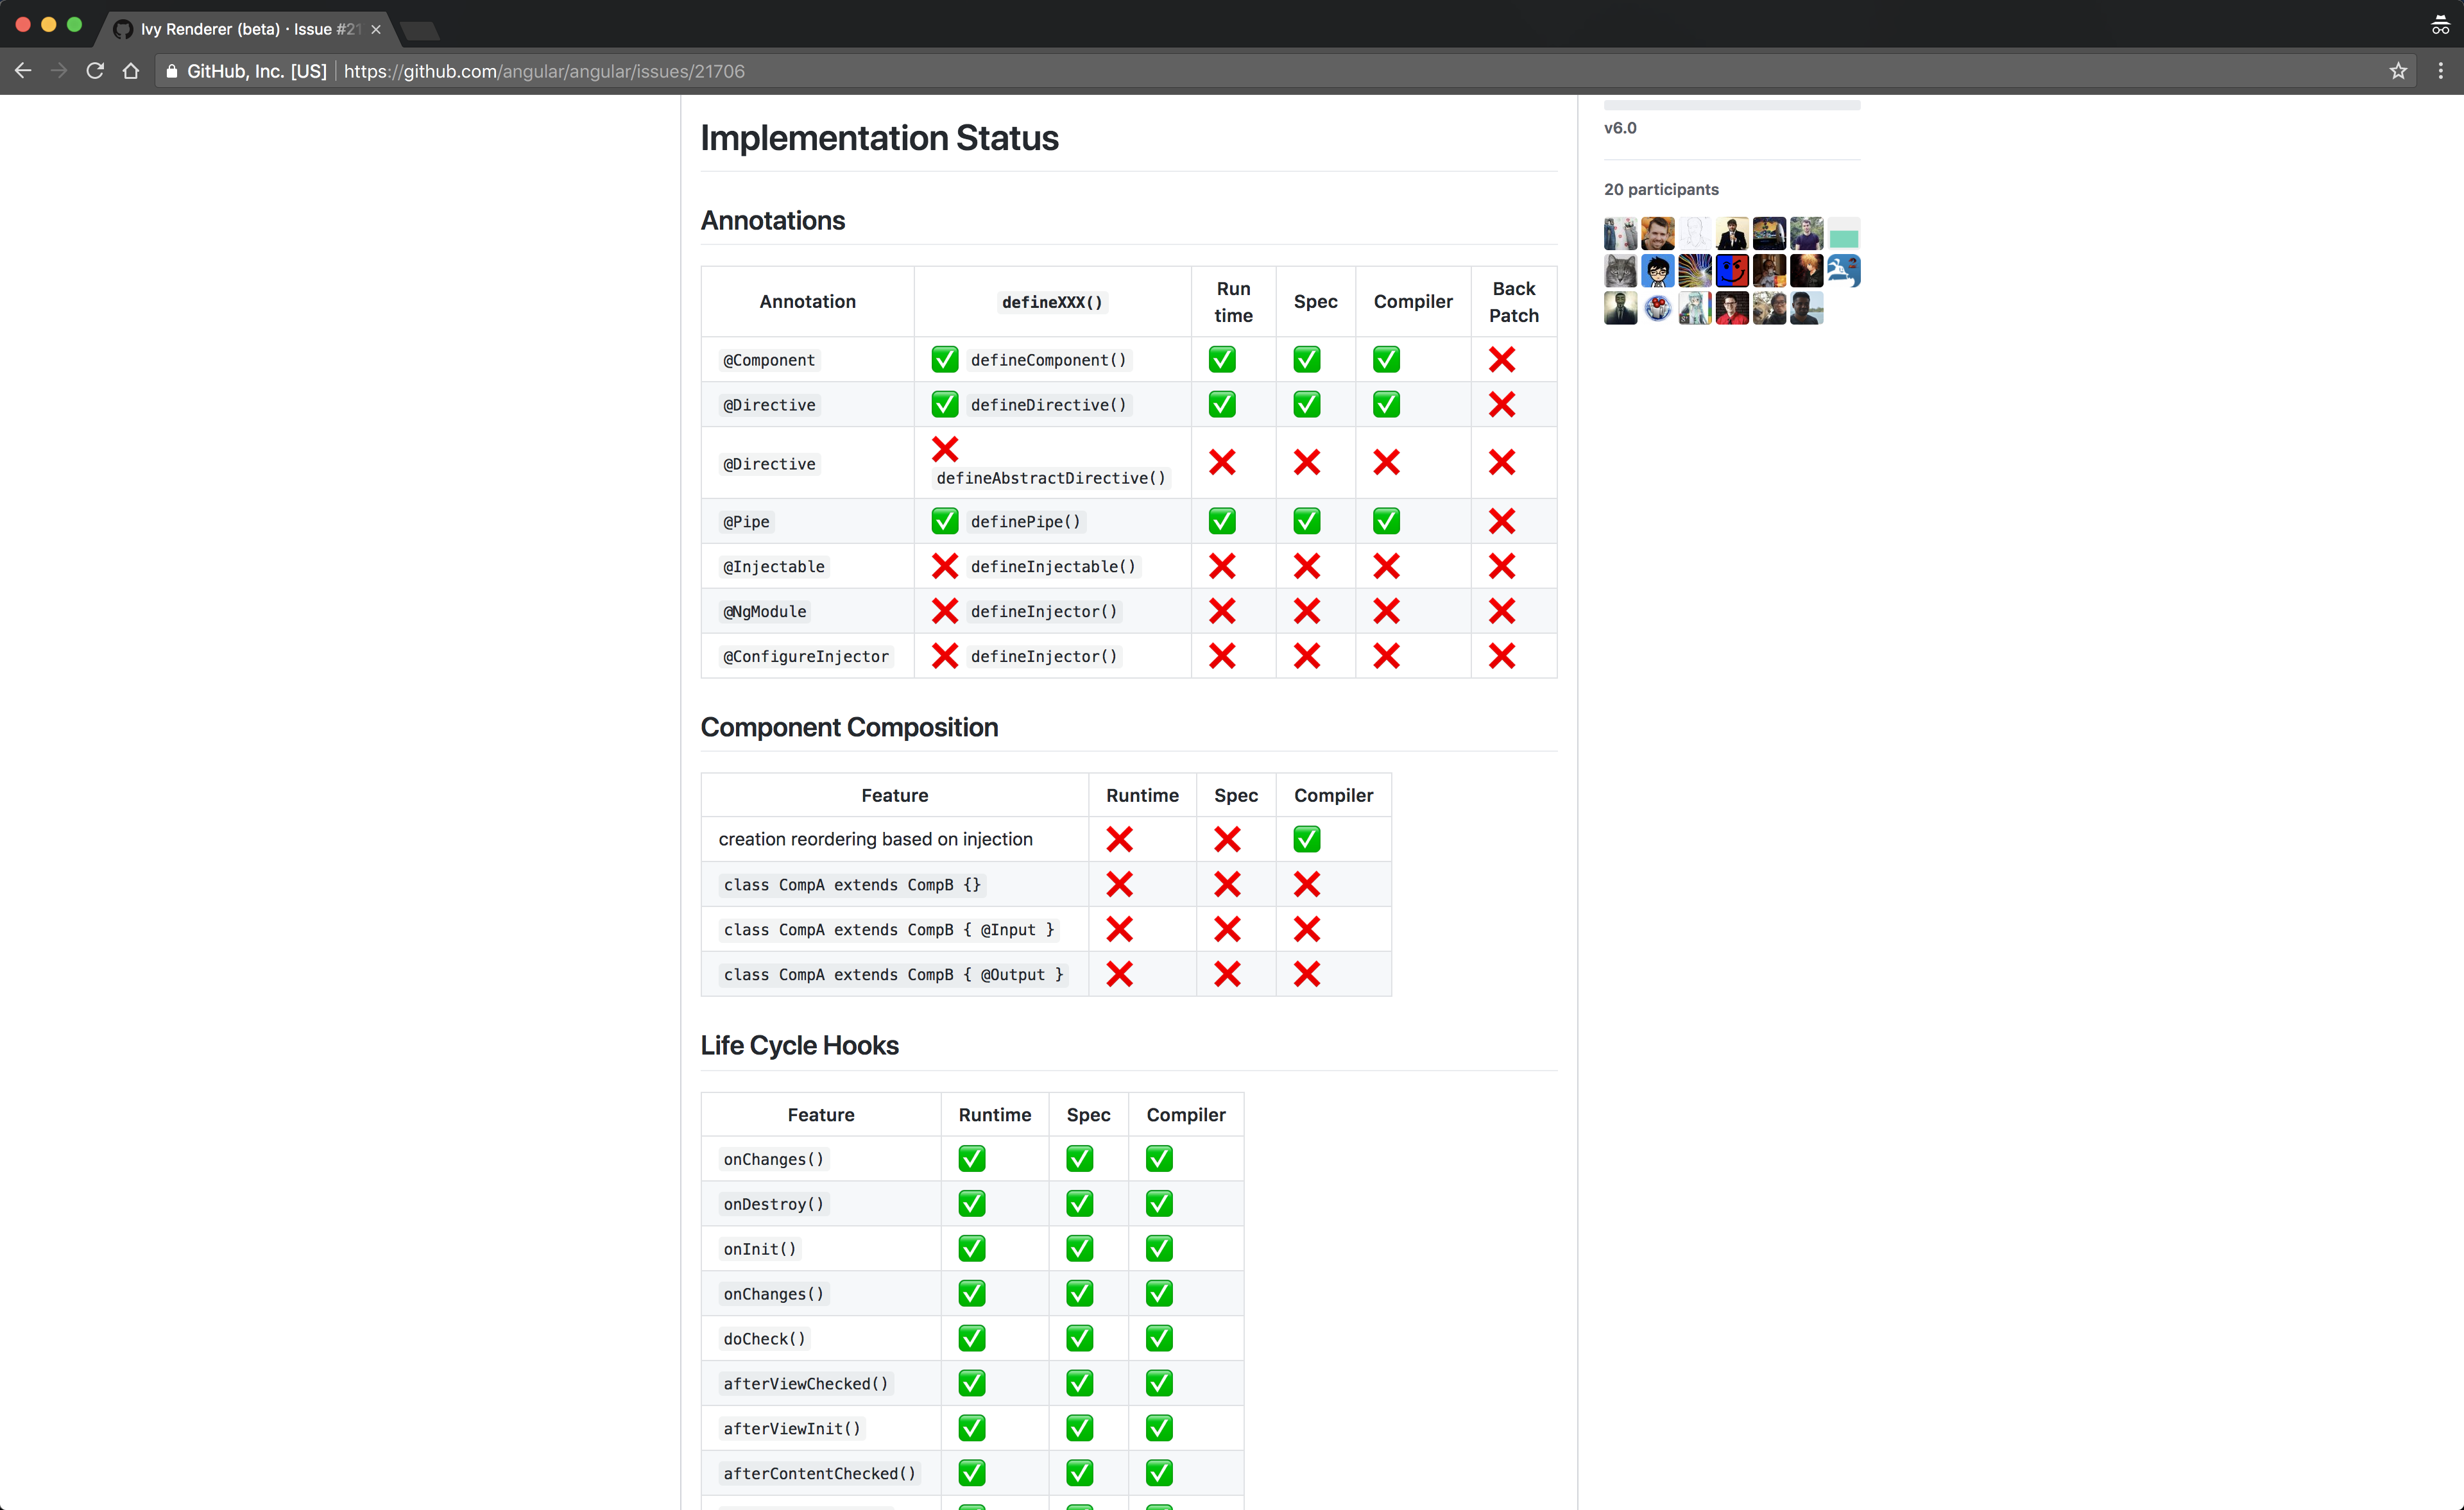Bookmark this page with the star icon
This screenshot has width=2464, height=1510.
[2398, 71]
